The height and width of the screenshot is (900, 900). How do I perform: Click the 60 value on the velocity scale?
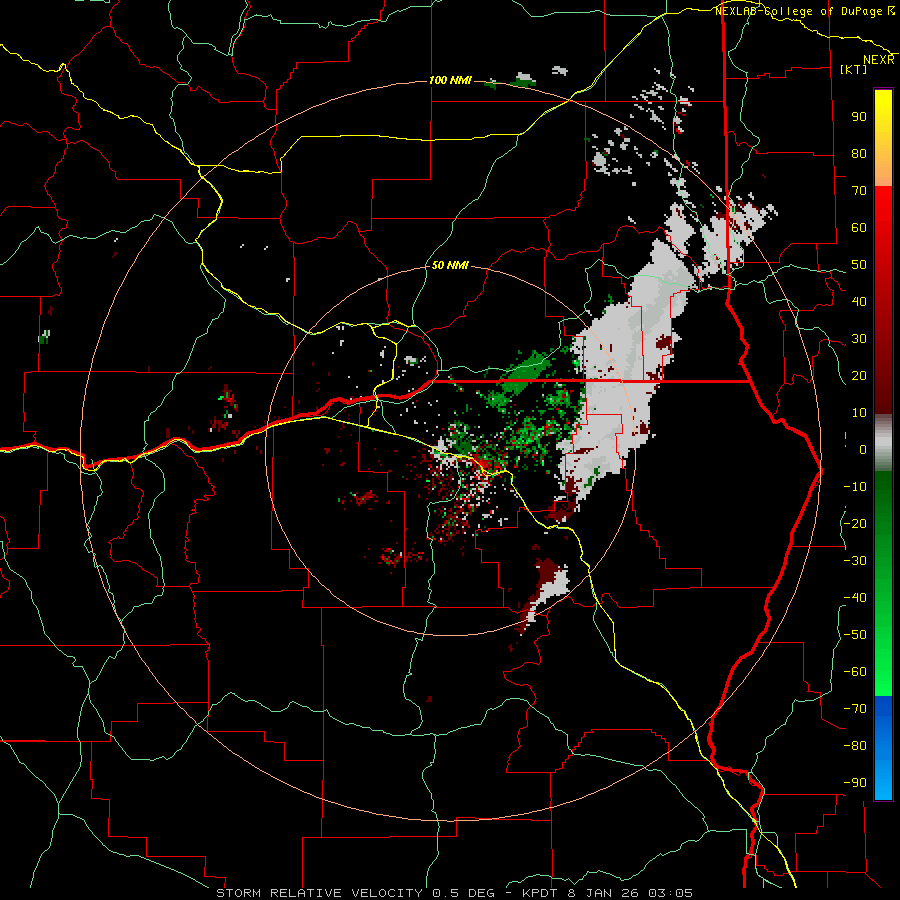(x=859, y=227)
